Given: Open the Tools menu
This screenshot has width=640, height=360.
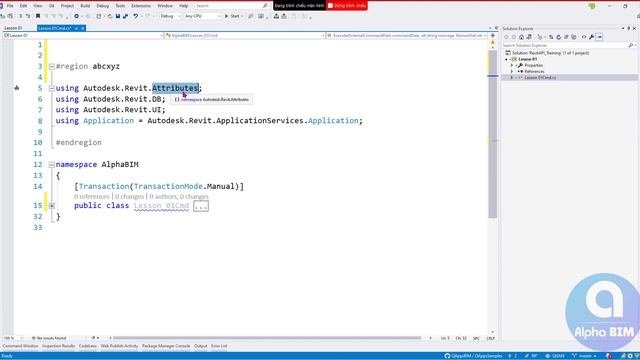Looking at the screenshot, I should pyautogui.click(x=120, y=6).
